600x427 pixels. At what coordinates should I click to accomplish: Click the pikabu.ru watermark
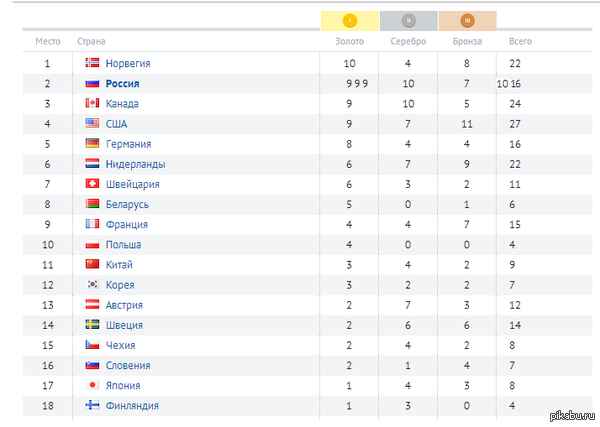tap(572, 416)
